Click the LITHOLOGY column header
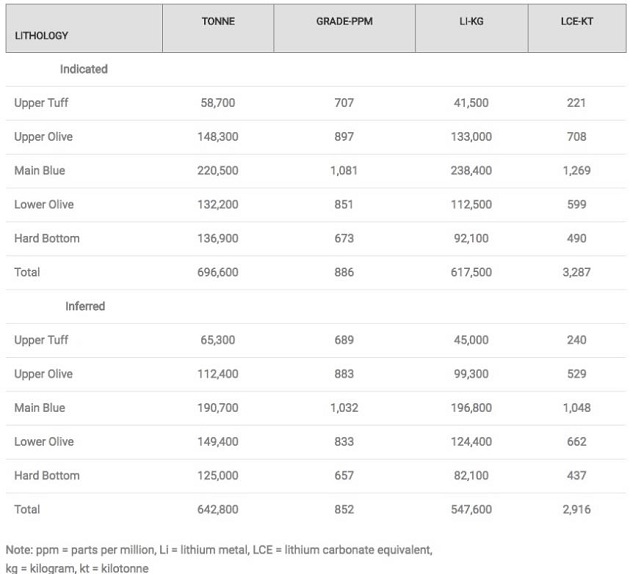630x574 pixels. pyautogui.click(x=42, y=35)
